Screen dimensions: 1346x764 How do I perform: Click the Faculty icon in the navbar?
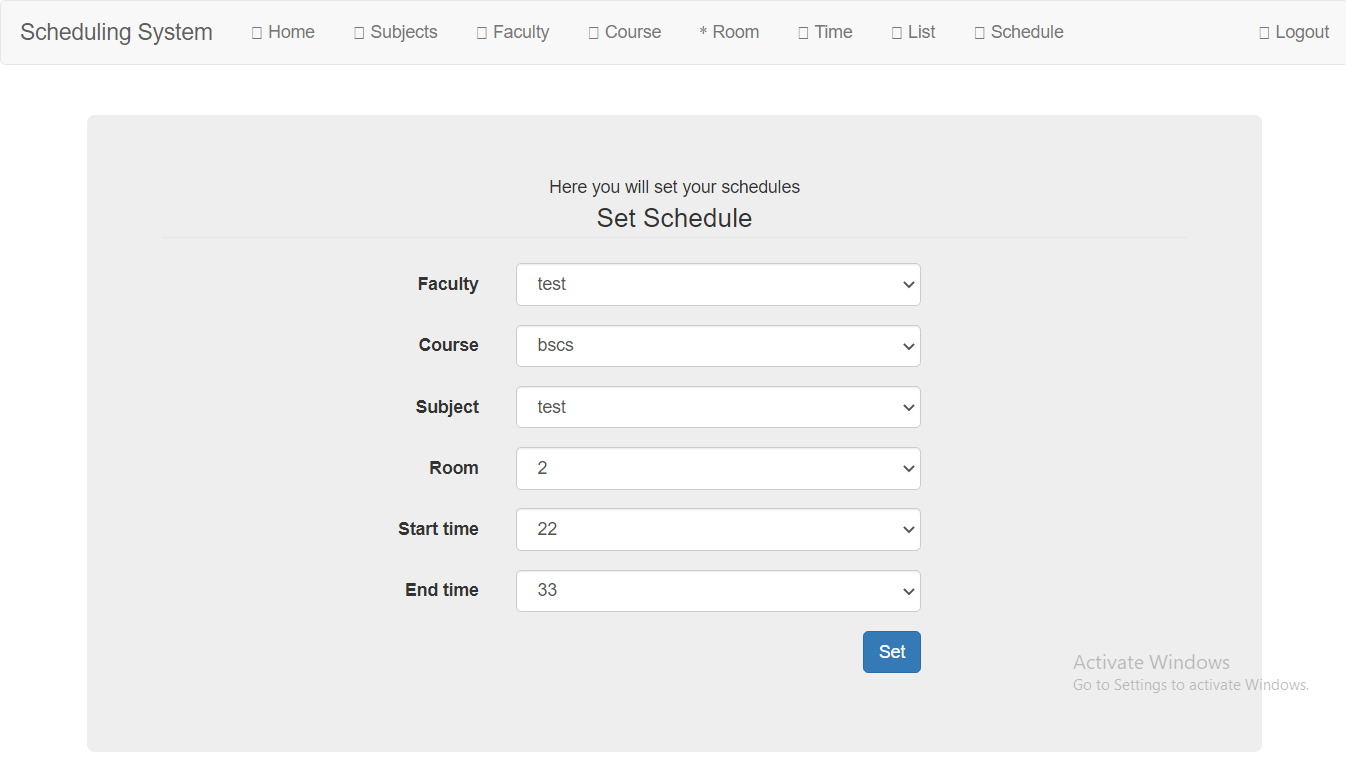(x=479, y=31)
